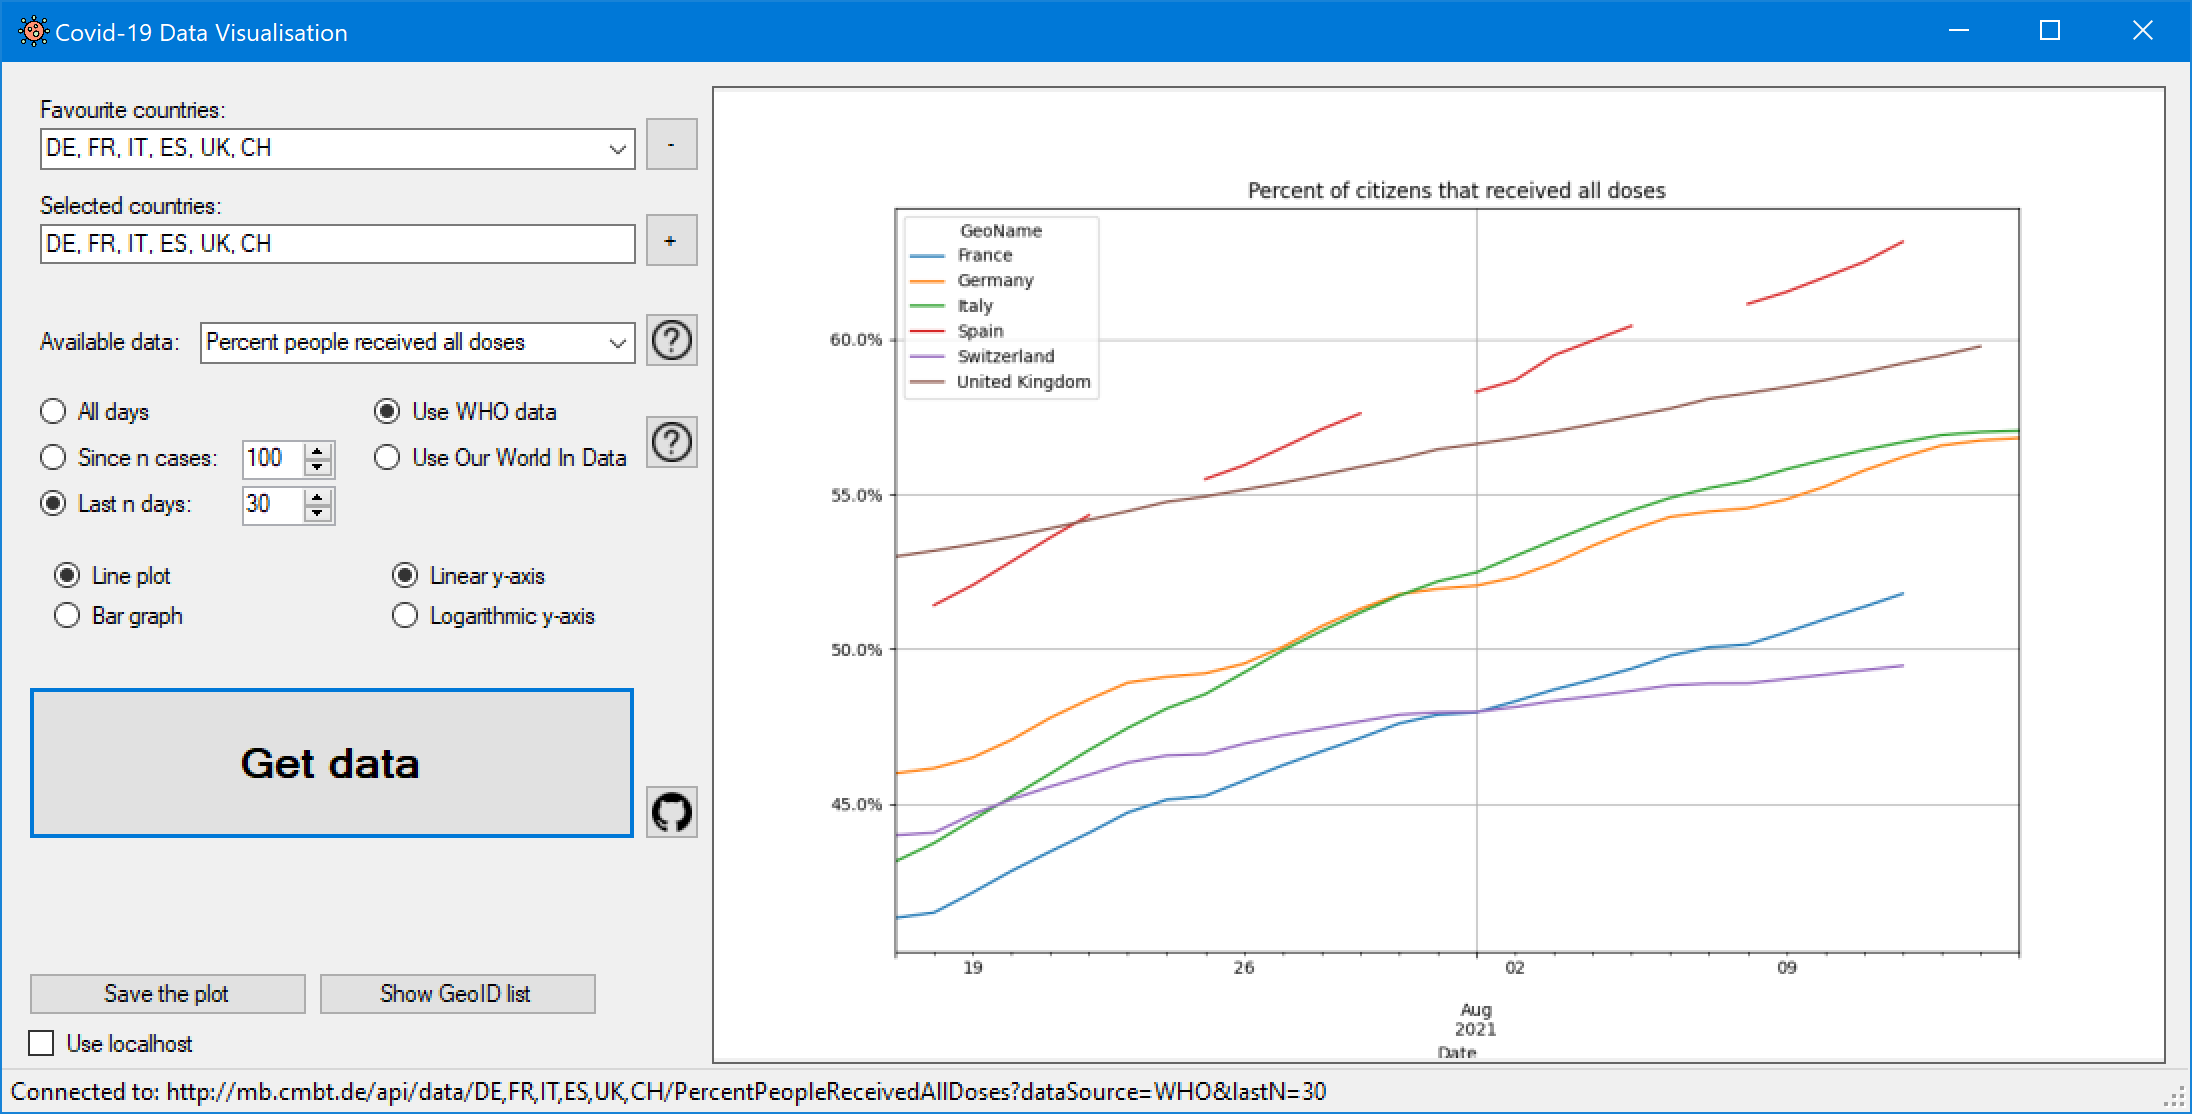The width and height of the screenshot is (2192, 1114).
Task: Select the 'All days' option
Action: coord(52,411)
